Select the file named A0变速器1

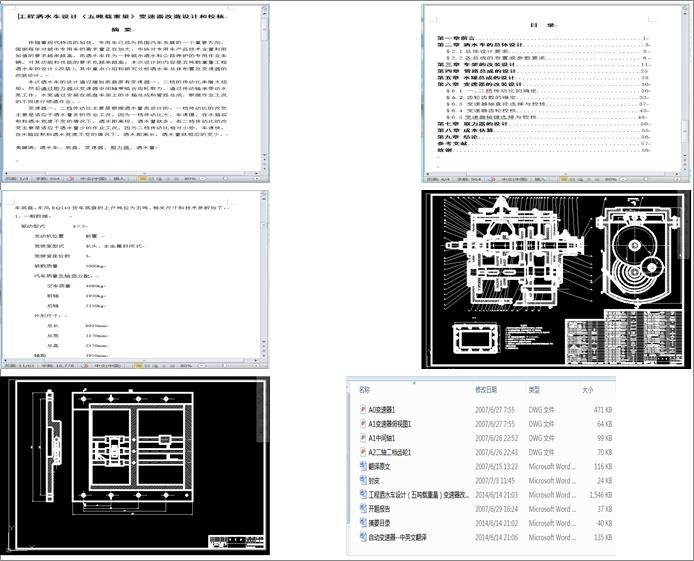[x=382, y=410]
